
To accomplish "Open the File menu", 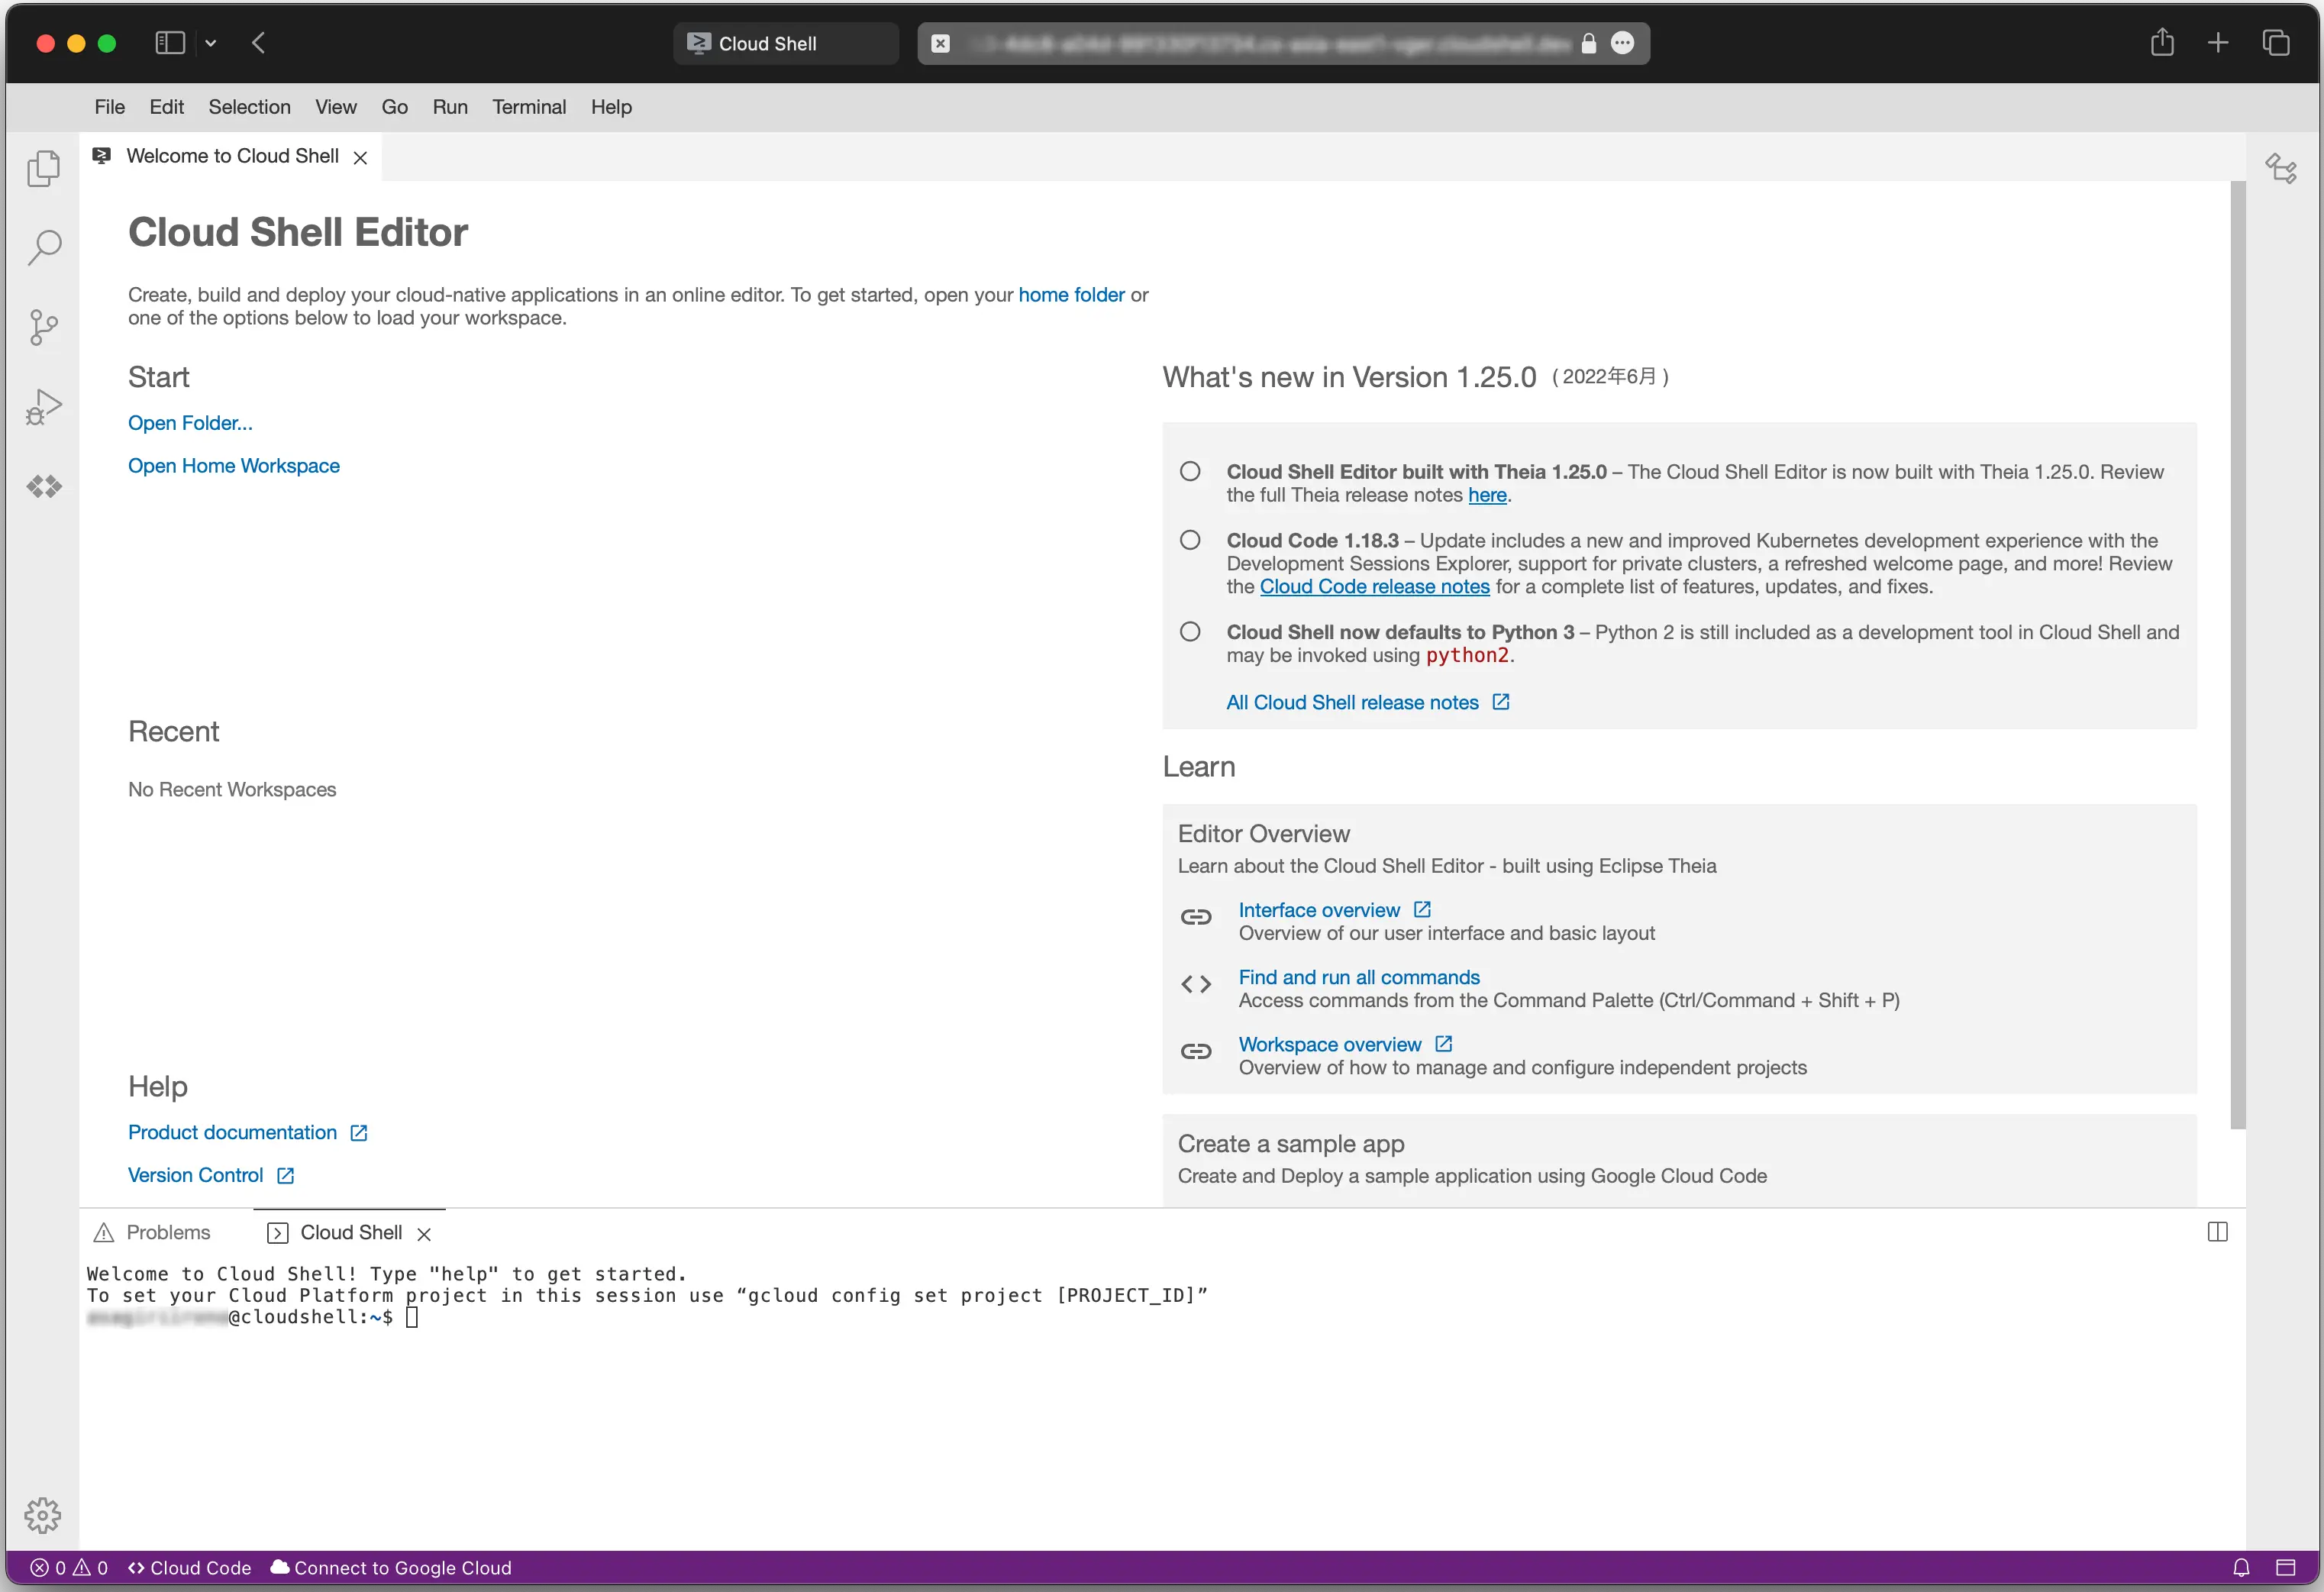I will tap(109, 107).
